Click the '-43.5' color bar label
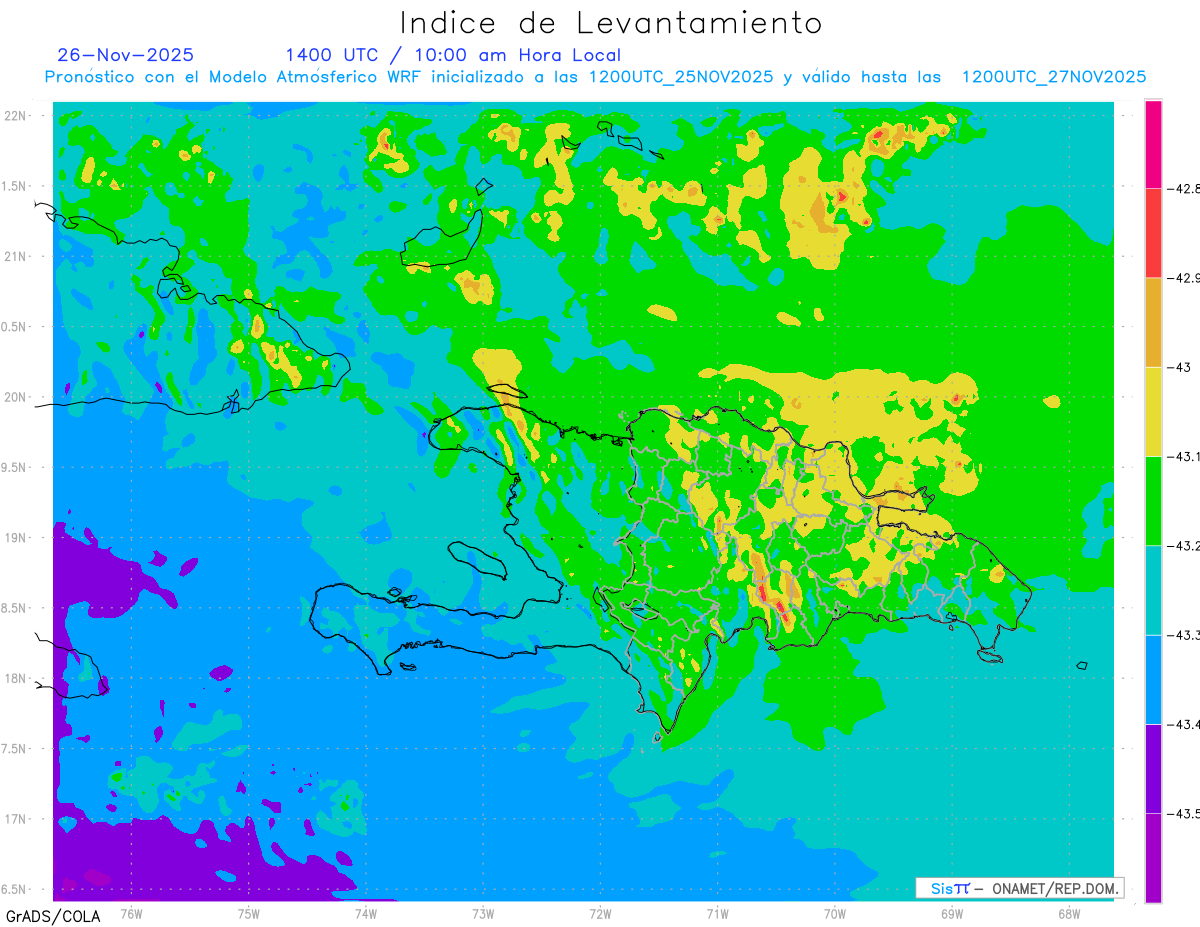This screenshot has width=1200, height=927. point(1183,814)
